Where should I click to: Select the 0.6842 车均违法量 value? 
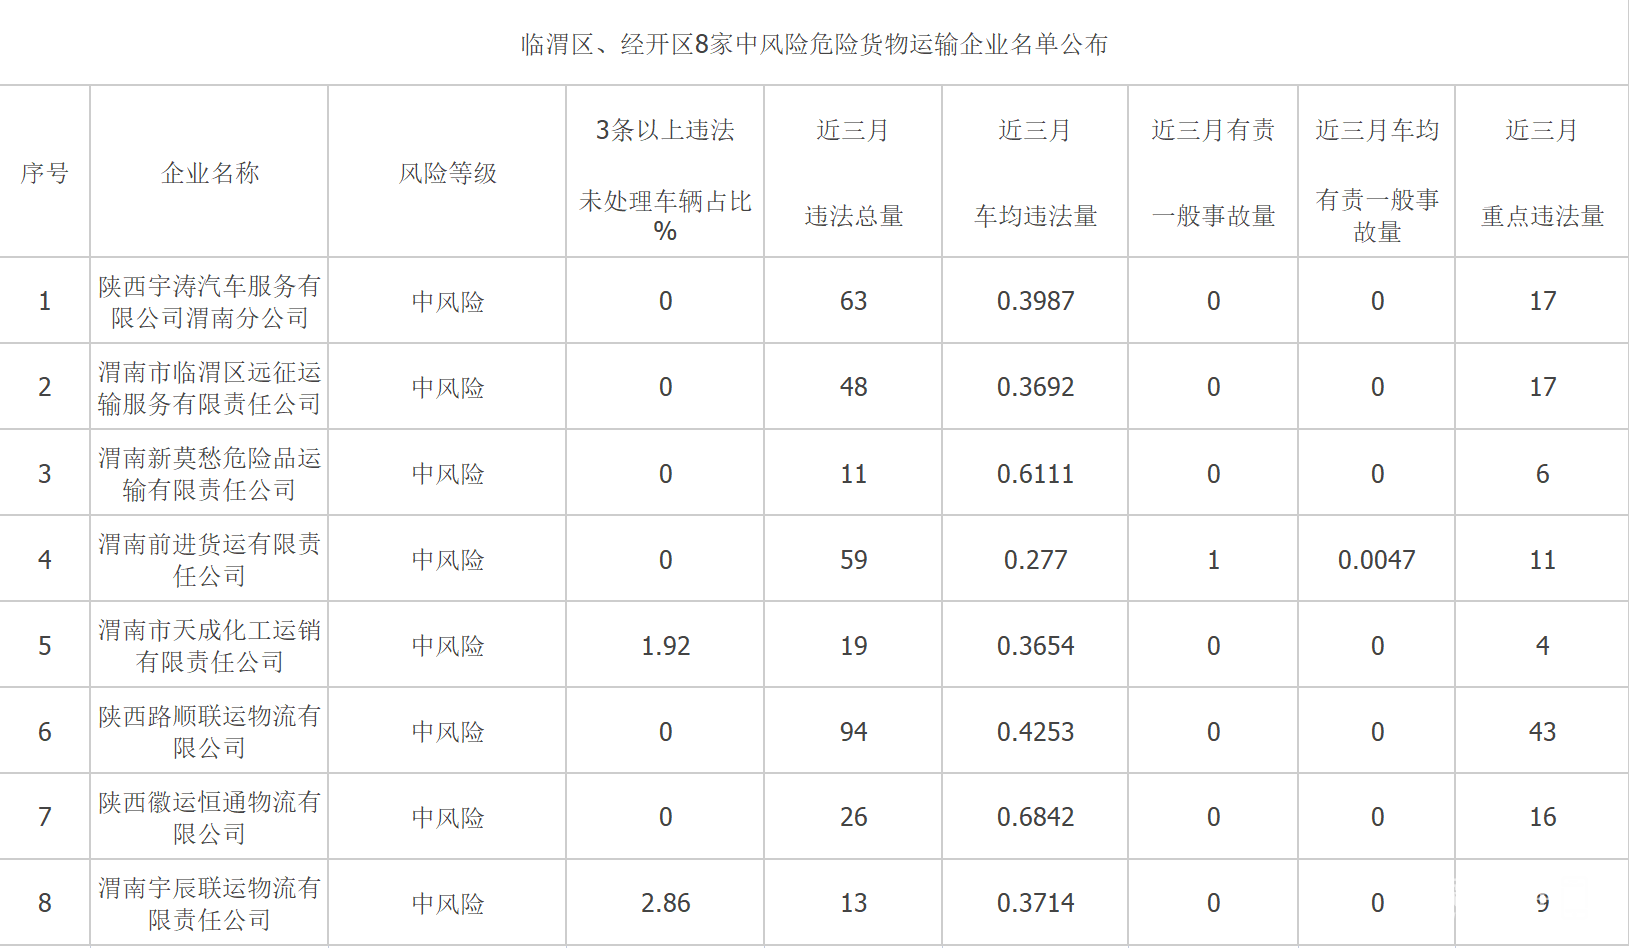(x=1035, y=817)
